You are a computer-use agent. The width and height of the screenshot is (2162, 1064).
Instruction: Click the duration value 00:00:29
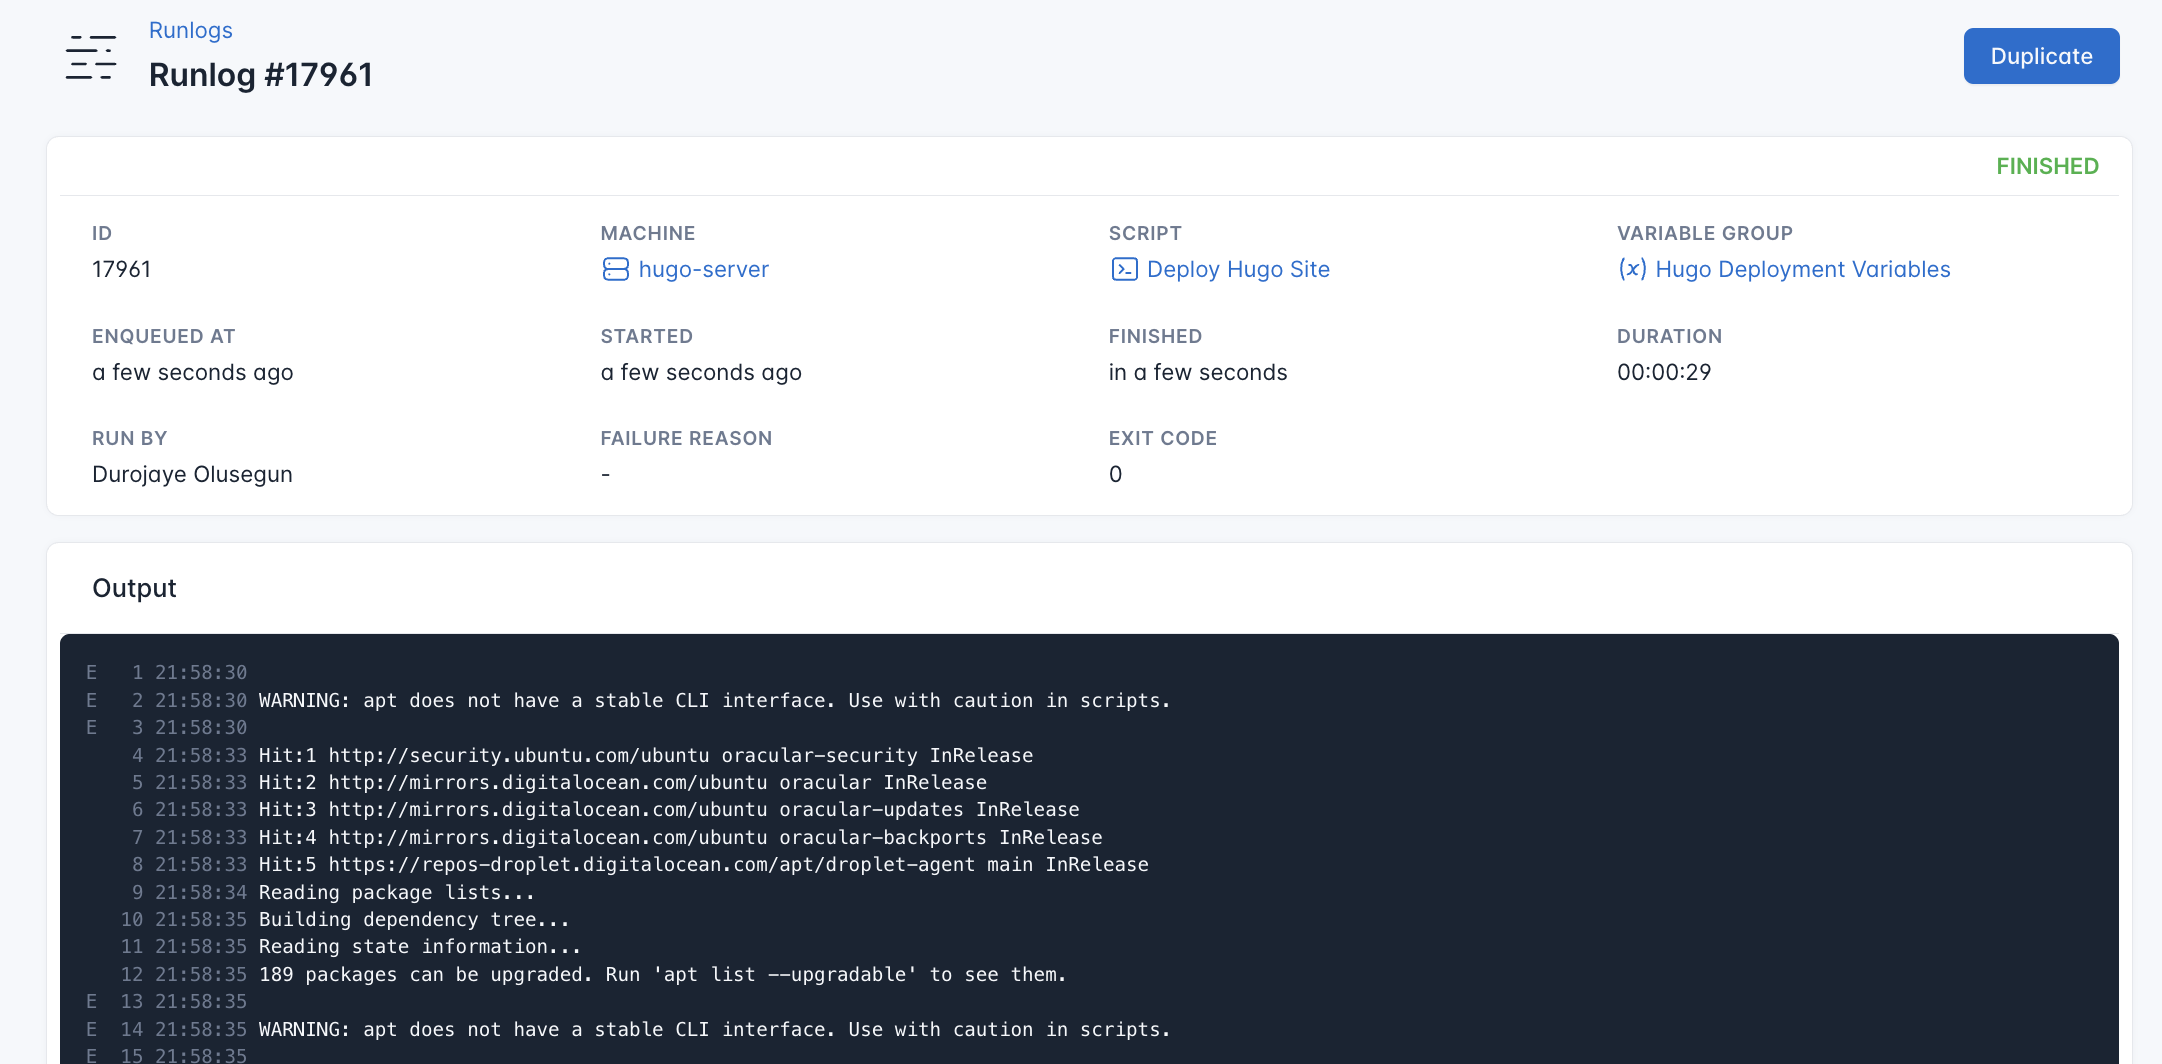1662,372
